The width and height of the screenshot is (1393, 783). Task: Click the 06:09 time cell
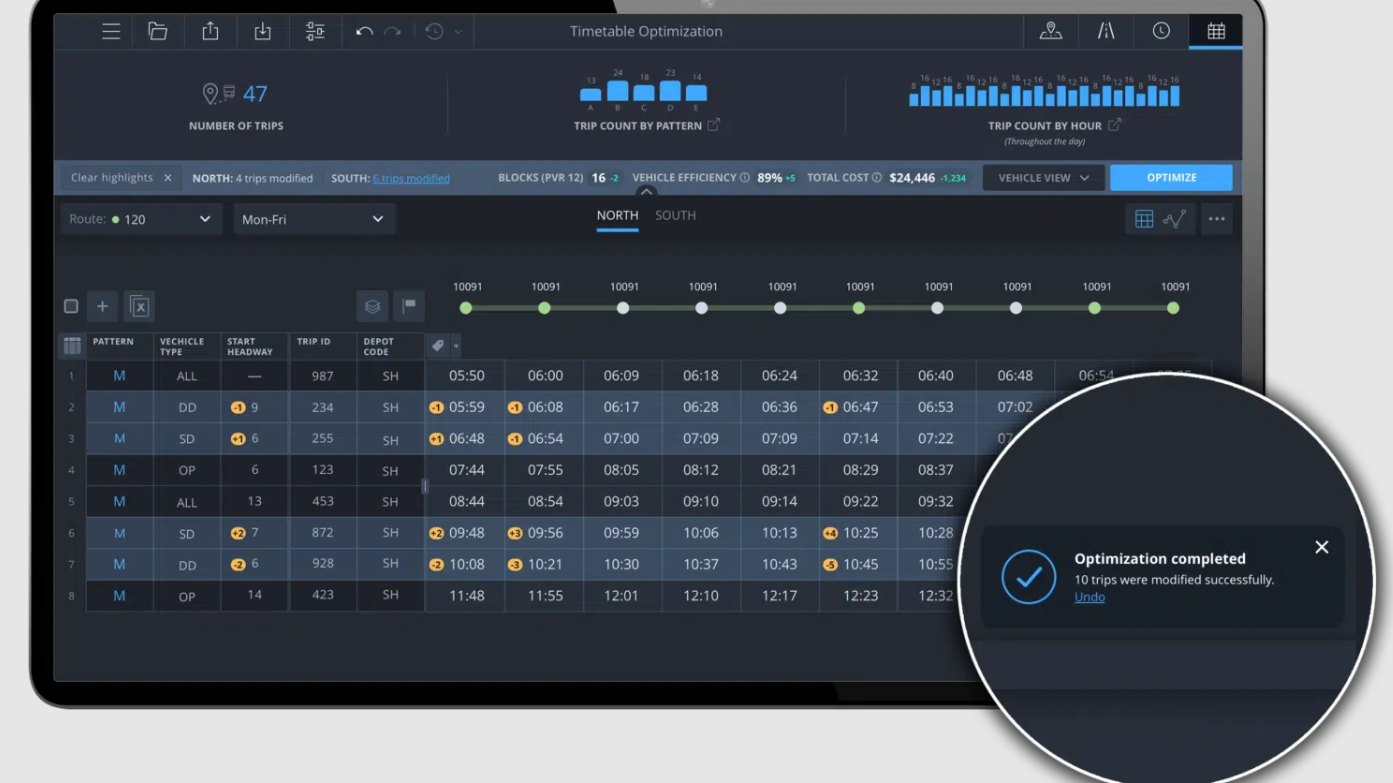(x=622, y=376)
